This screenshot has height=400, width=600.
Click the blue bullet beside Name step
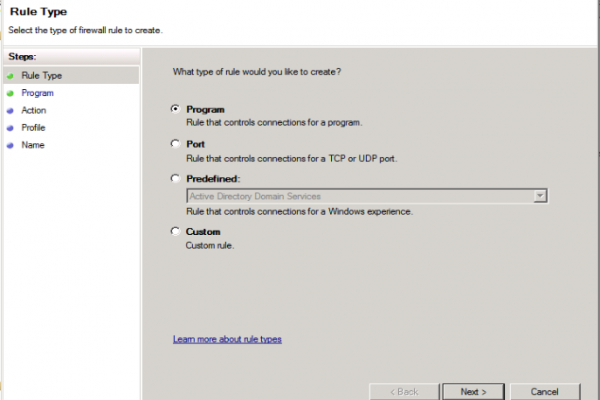coord(10,145)
